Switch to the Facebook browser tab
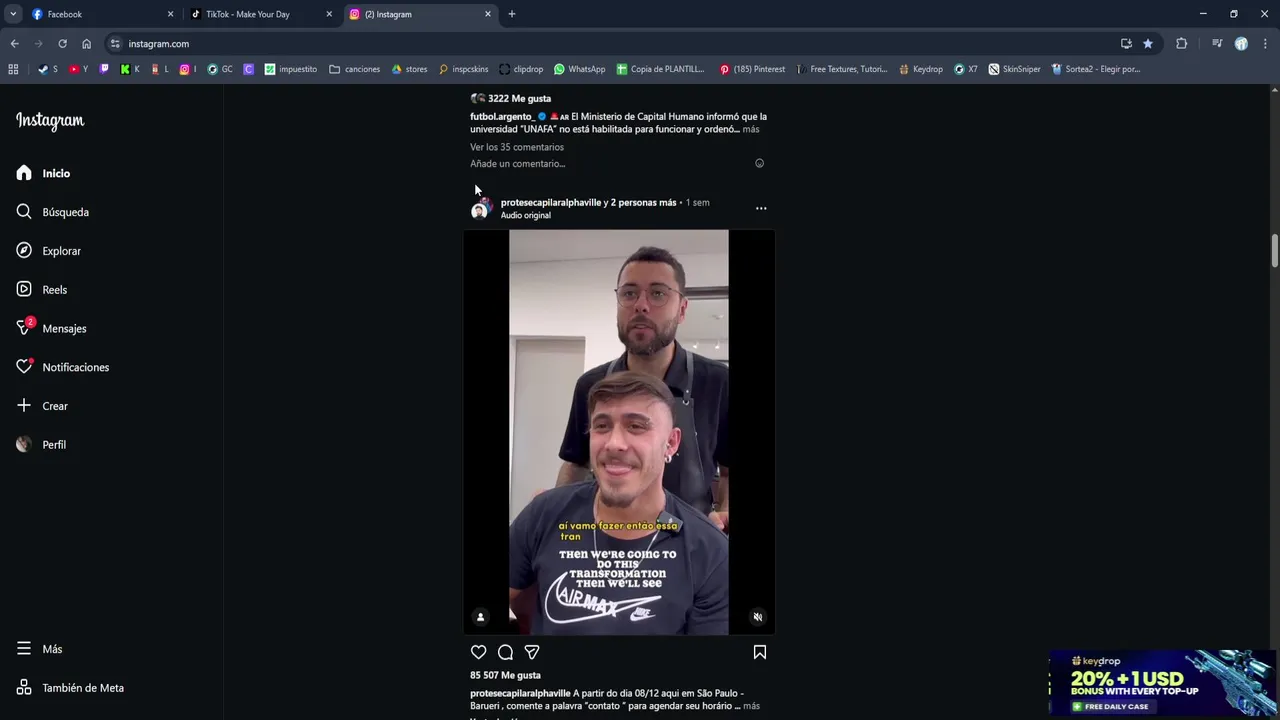This screenshot has width=1280, height=720. pos(102,14)
